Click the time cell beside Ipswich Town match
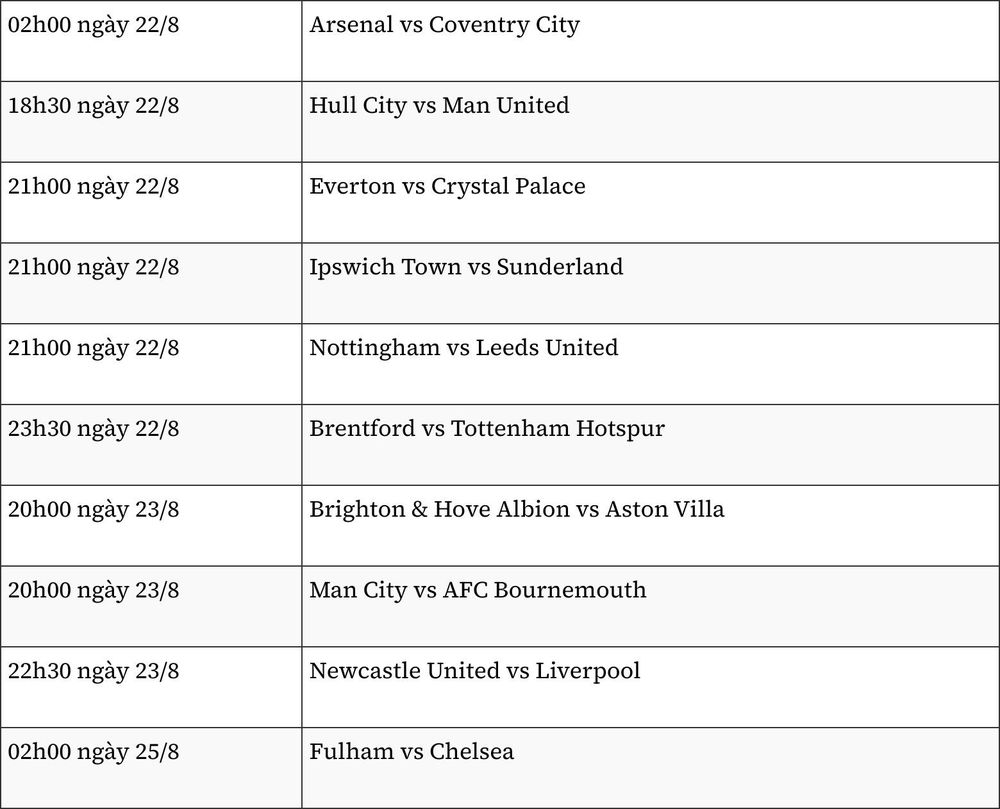Image resolution: width=1000 pixels, height=809 pixels. (x=151, y=283)
